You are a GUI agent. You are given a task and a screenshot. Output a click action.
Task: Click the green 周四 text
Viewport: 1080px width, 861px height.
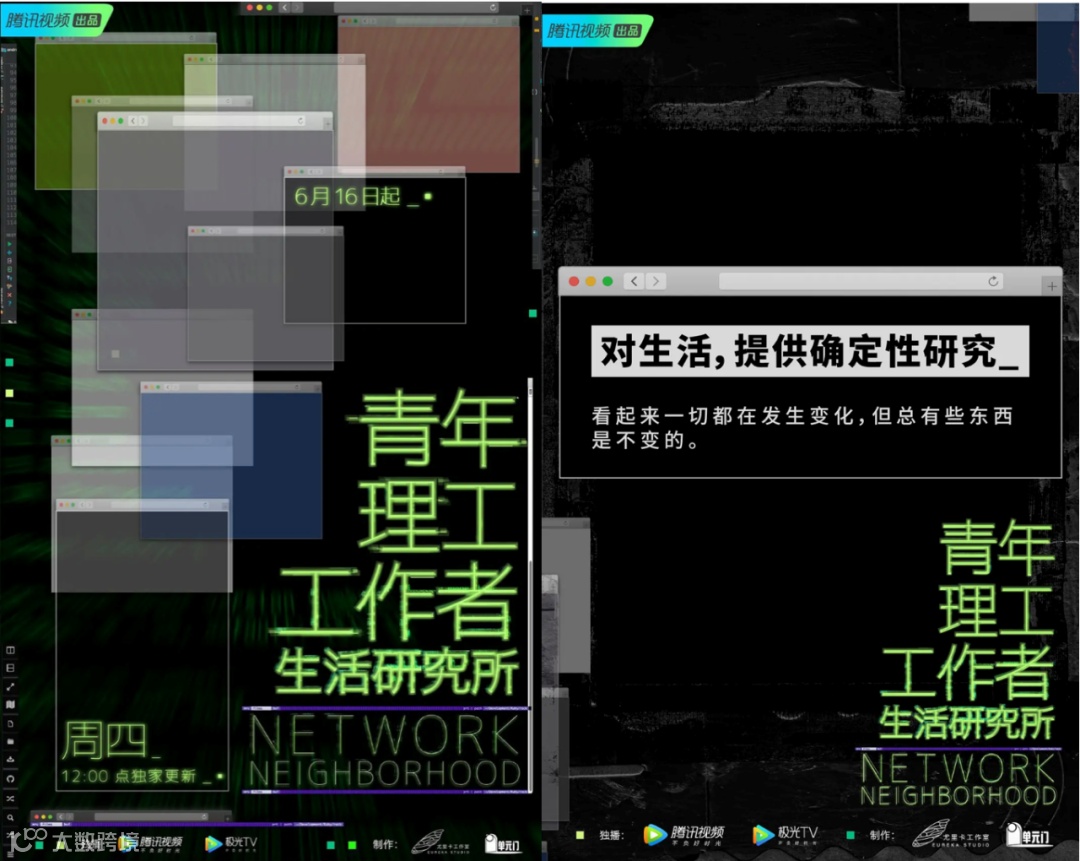104,740
